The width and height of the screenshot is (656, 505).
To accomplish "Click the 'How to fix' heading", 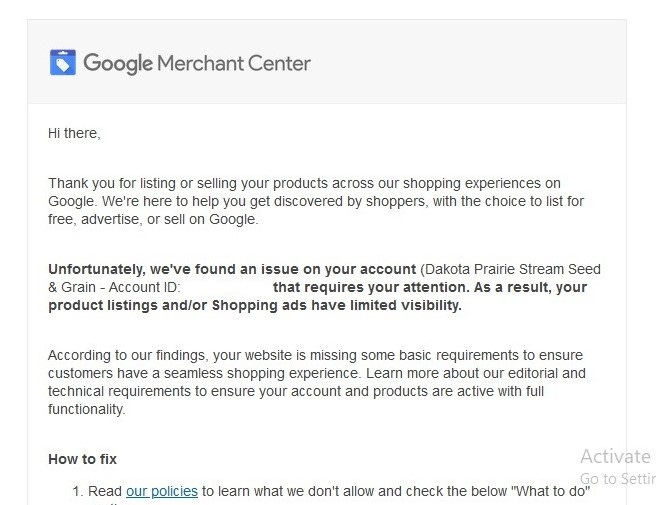I will point(82,459).
